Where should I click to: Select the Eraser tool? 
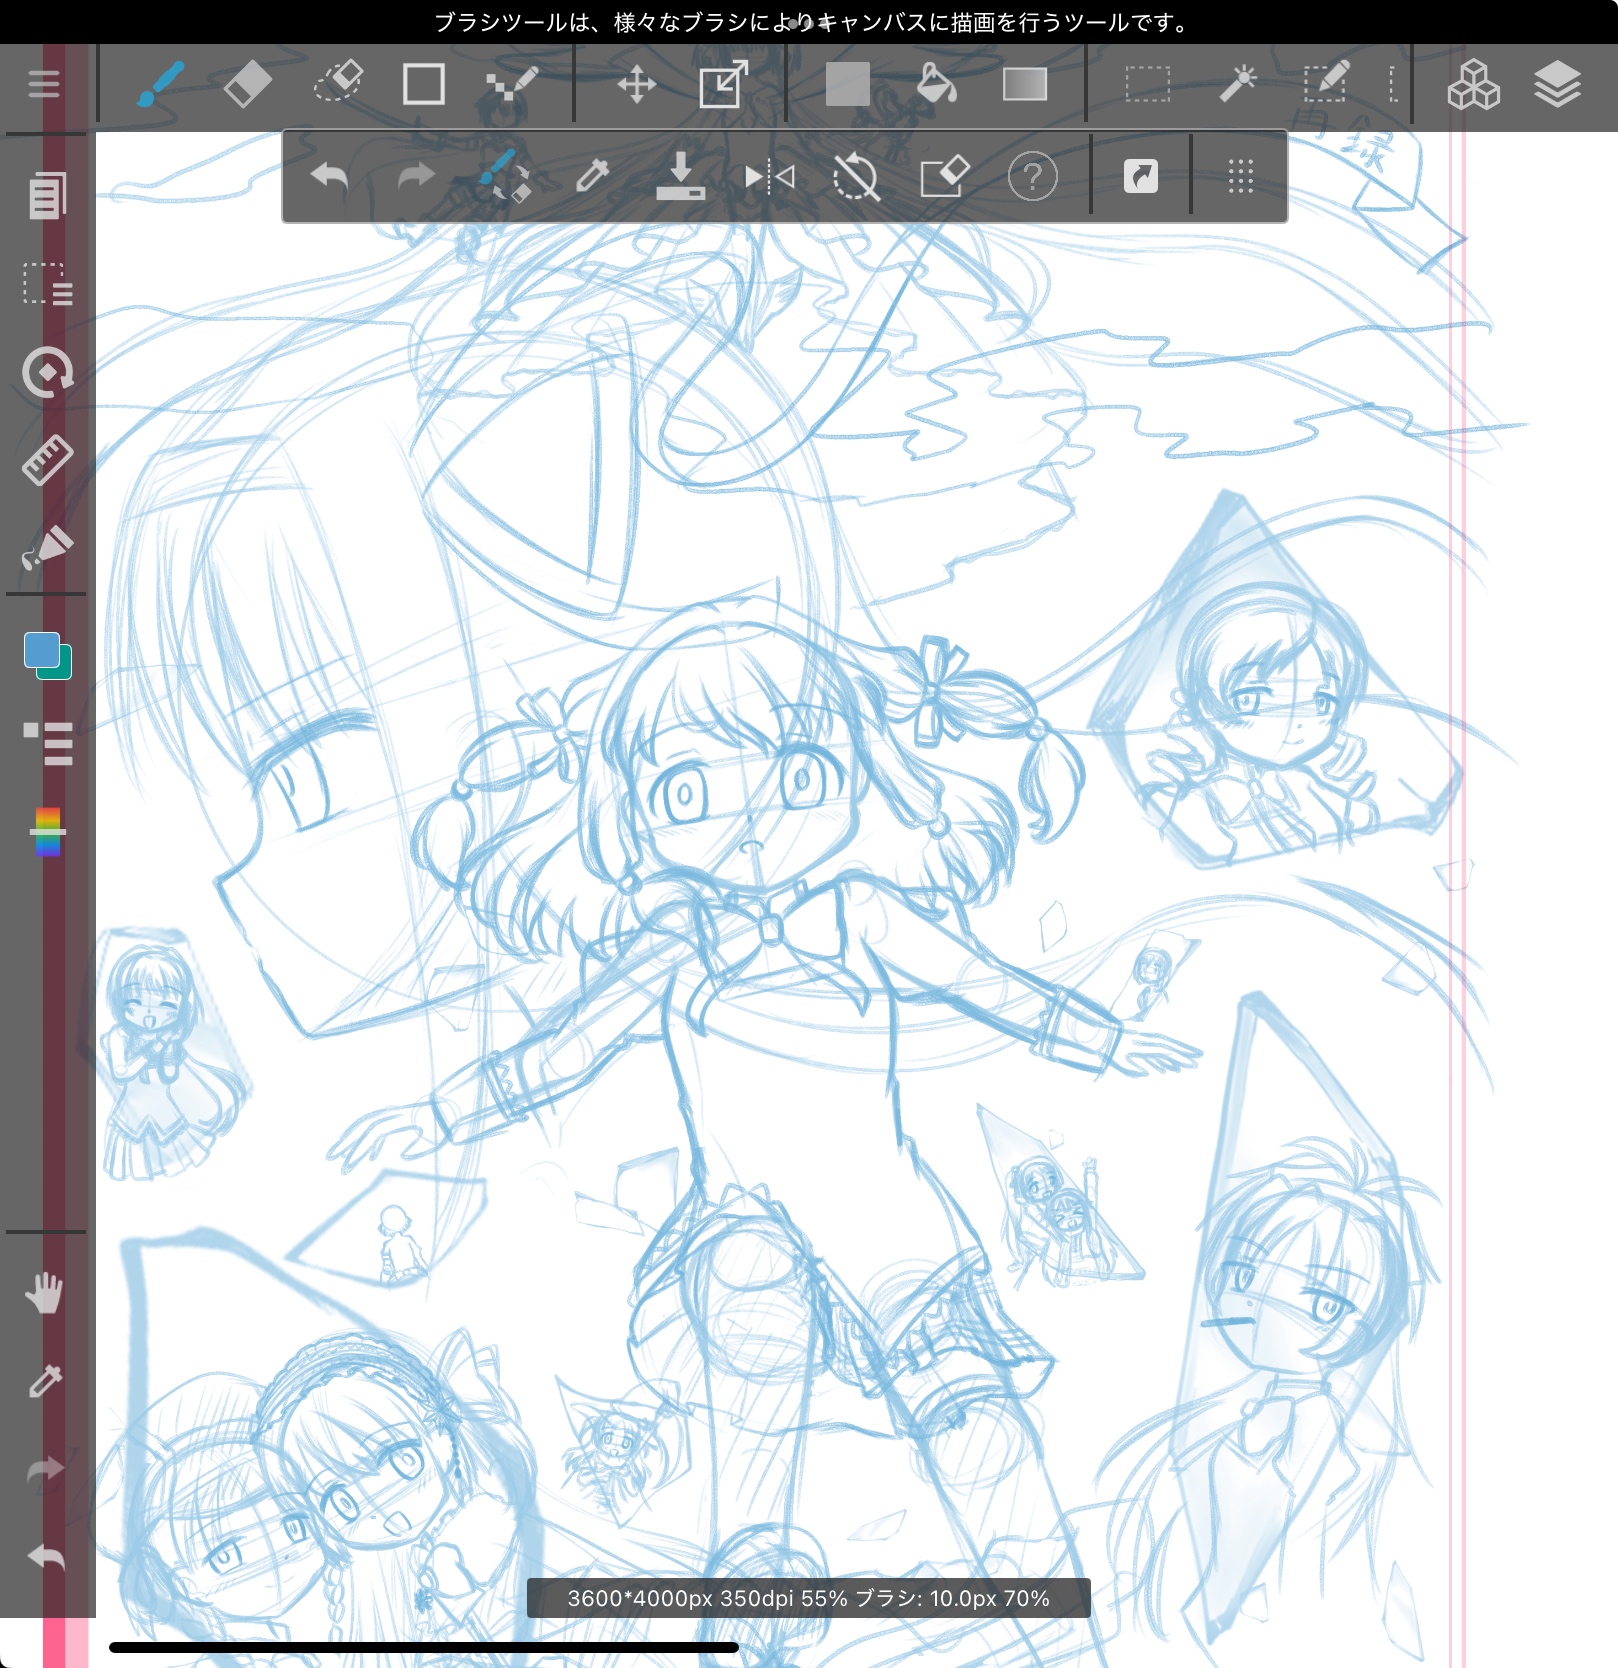[247, 84]
